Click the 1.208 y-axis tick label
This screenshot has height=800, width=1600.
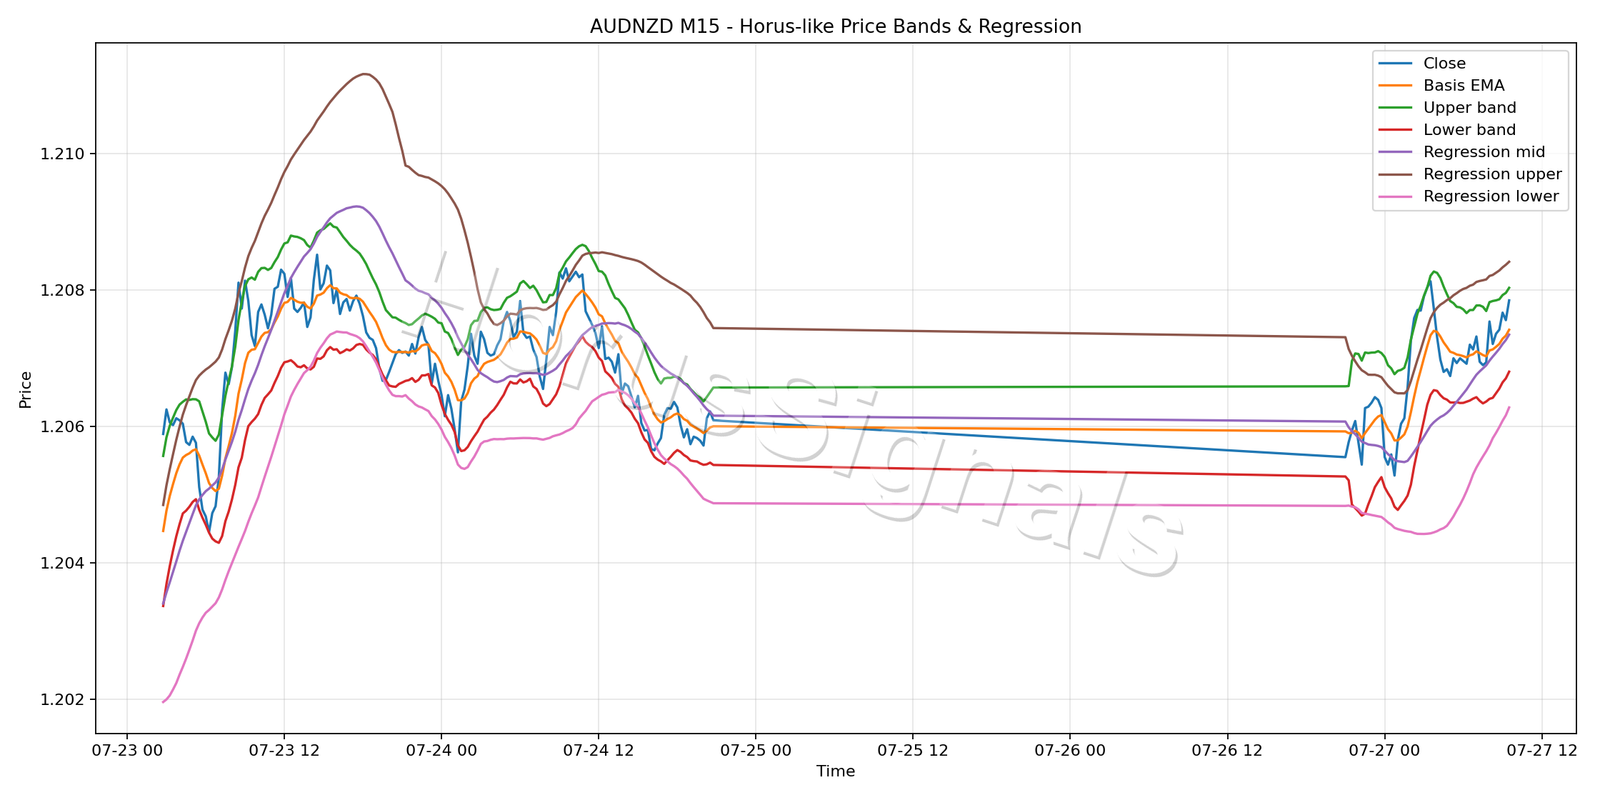(62, 290)
